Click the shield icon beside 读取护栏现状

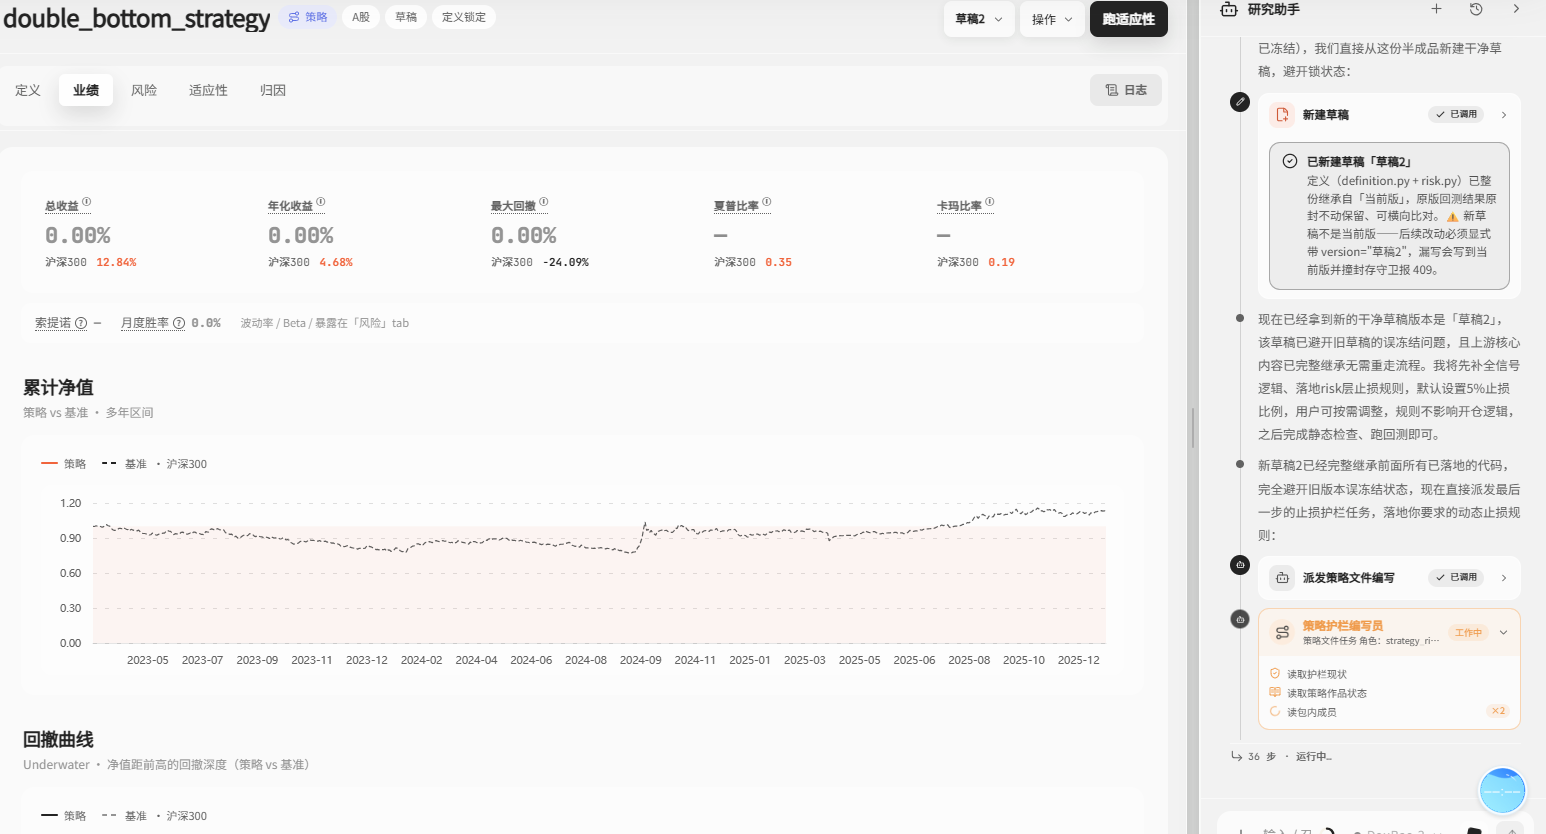tap(1275, 674)
